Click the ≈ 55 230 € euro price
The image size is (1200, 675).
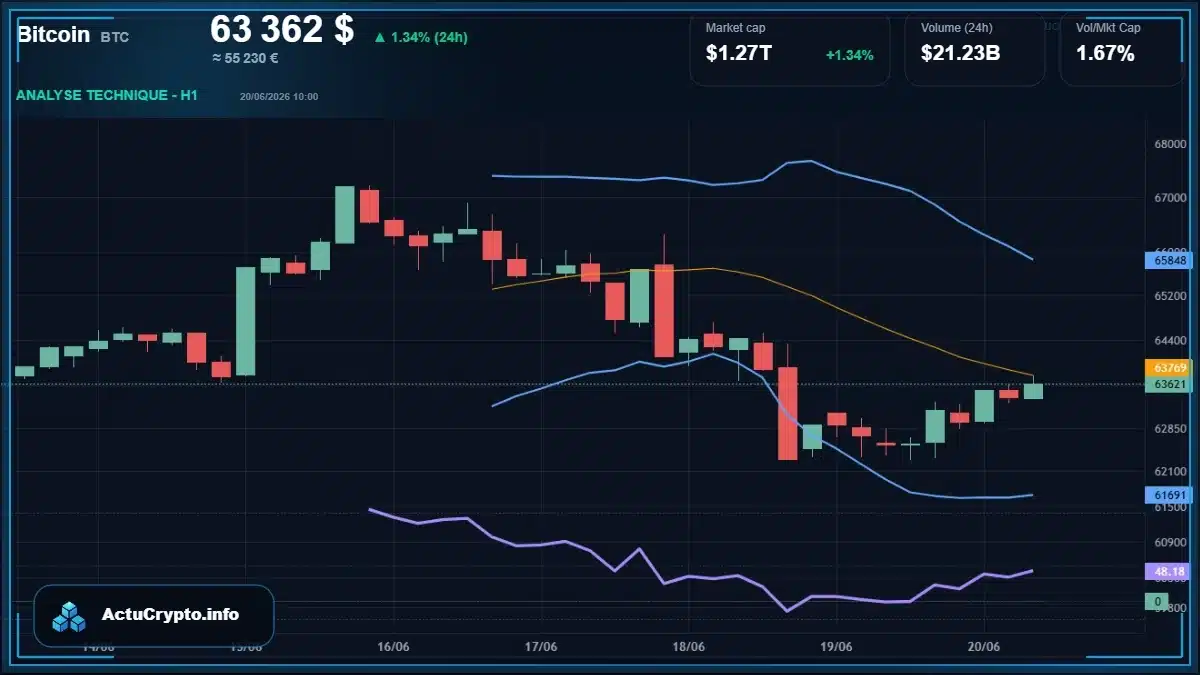tap(245, 59)
